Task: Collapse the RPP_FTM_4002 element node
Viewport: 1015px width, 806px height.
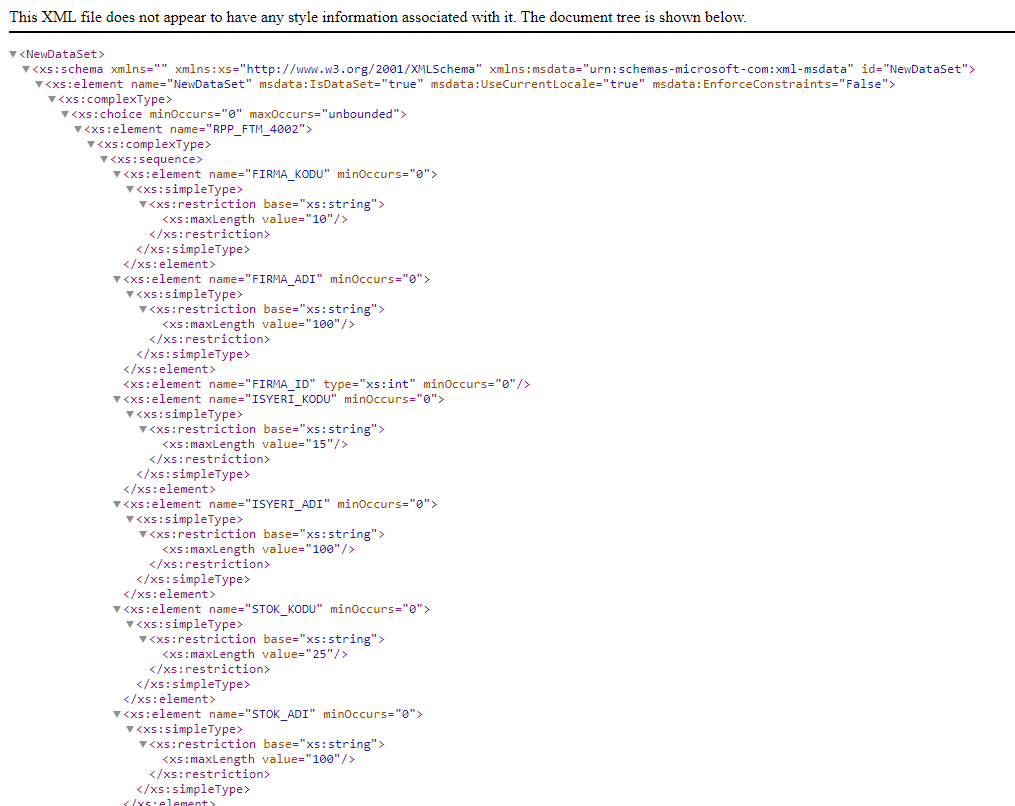Action: [x=78, y=129]
